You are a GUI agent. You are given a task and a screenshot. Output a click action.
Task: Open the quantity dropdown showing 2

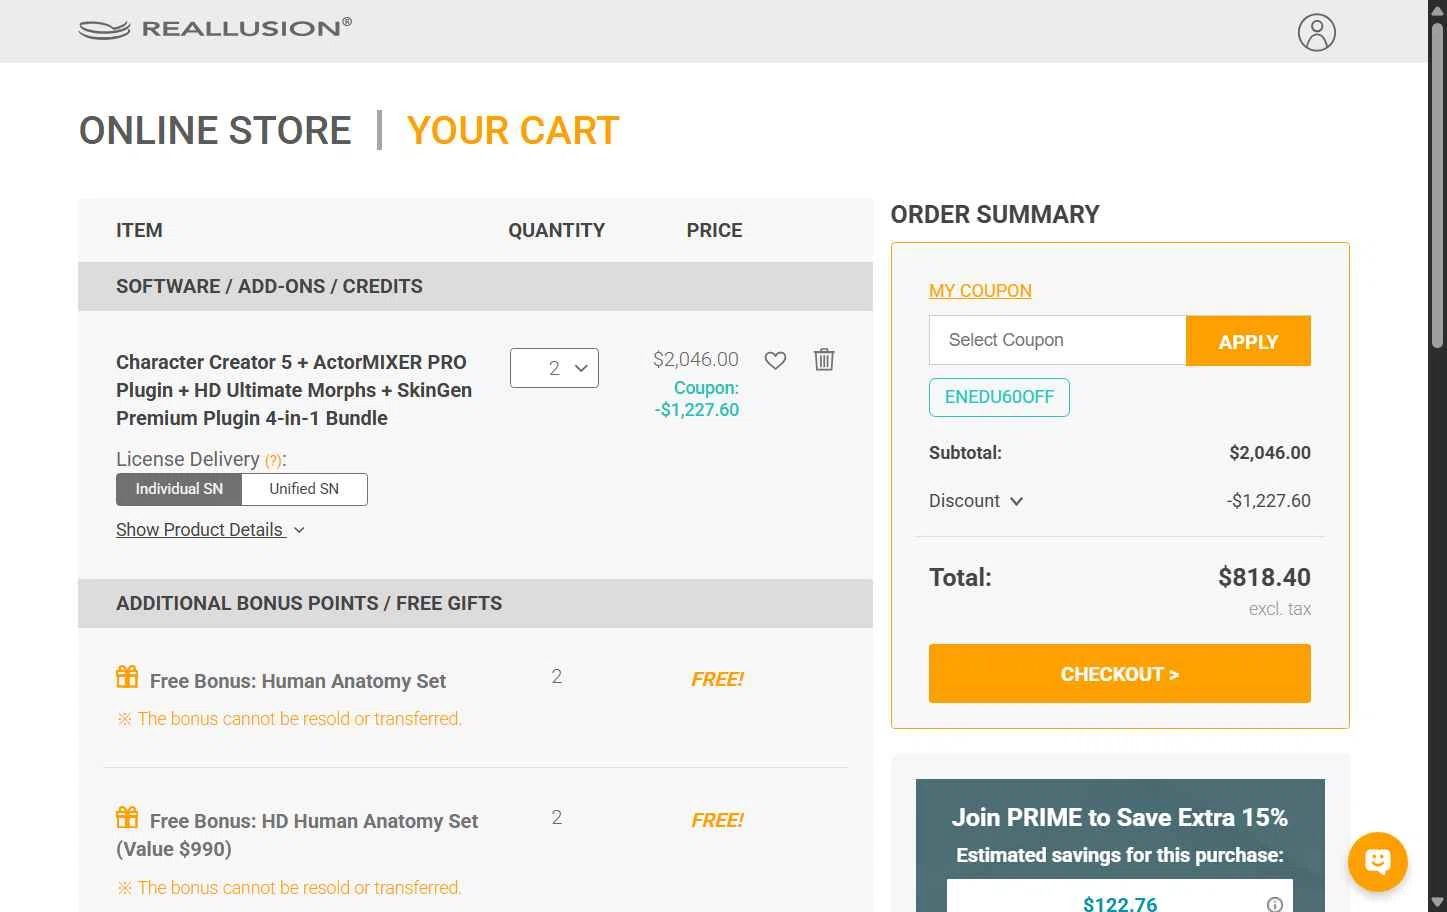click(554, 368)
